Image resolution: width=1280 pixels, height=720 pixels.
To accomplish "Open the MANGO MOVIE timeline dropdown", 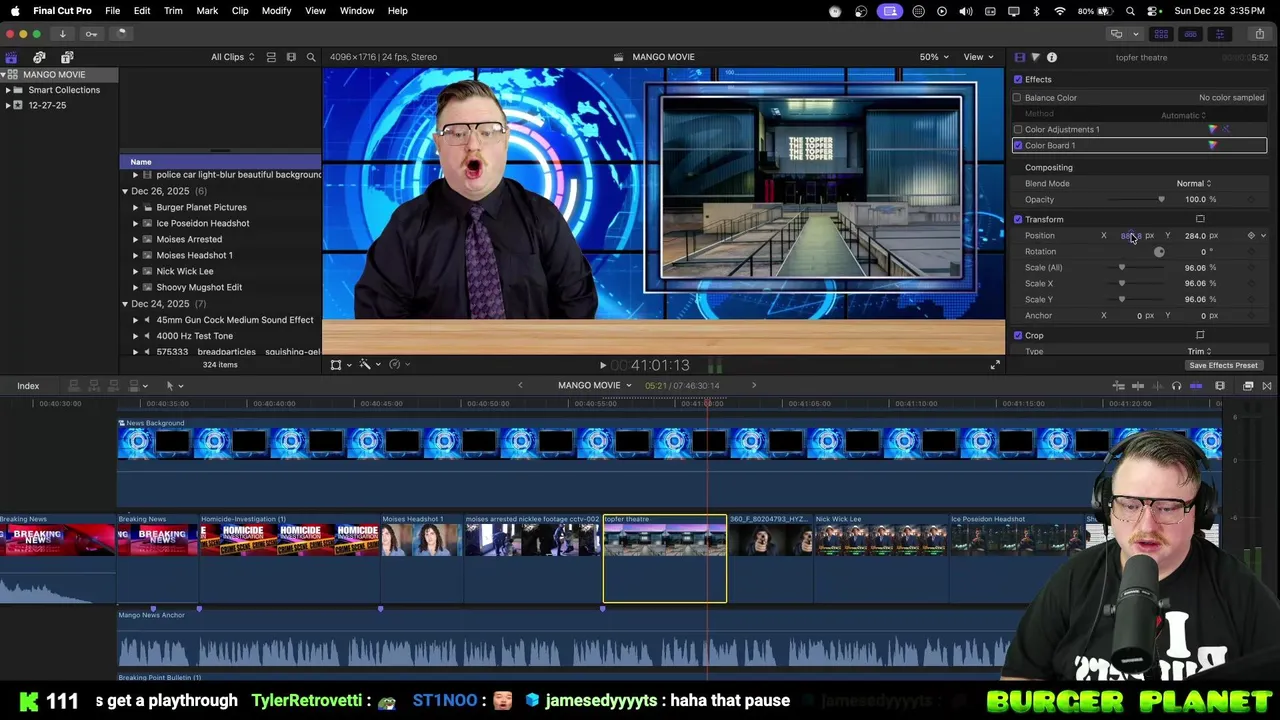I will (595, 385).
